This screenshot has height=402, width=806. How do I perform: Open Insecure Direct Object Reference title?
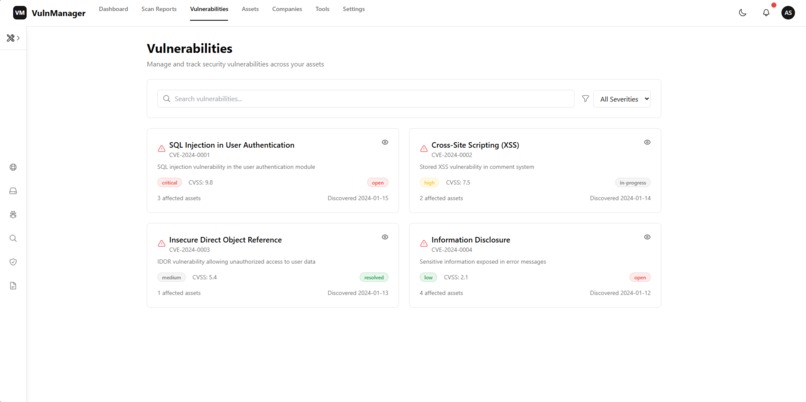[225, 240]
